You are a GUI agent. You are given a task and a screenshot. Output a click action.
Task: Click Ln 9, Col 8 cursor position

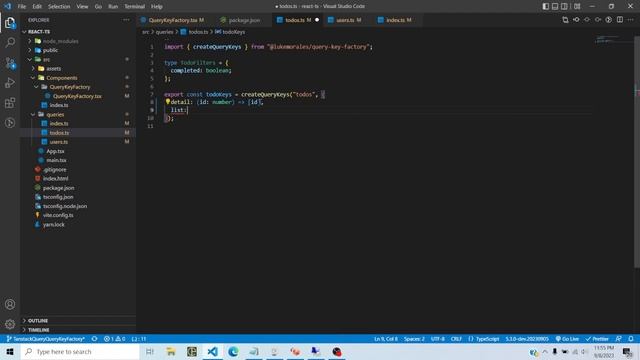coord(386,339)
